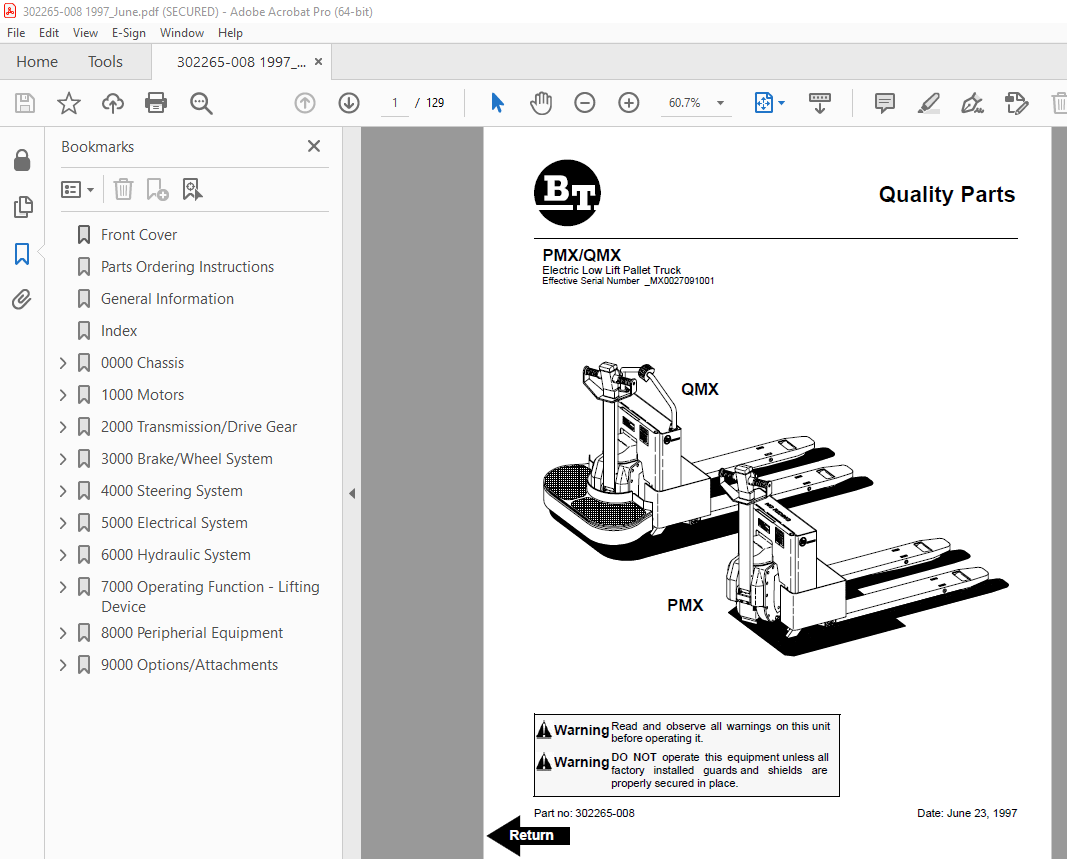Open the Help menu

[x=230, y=33]
